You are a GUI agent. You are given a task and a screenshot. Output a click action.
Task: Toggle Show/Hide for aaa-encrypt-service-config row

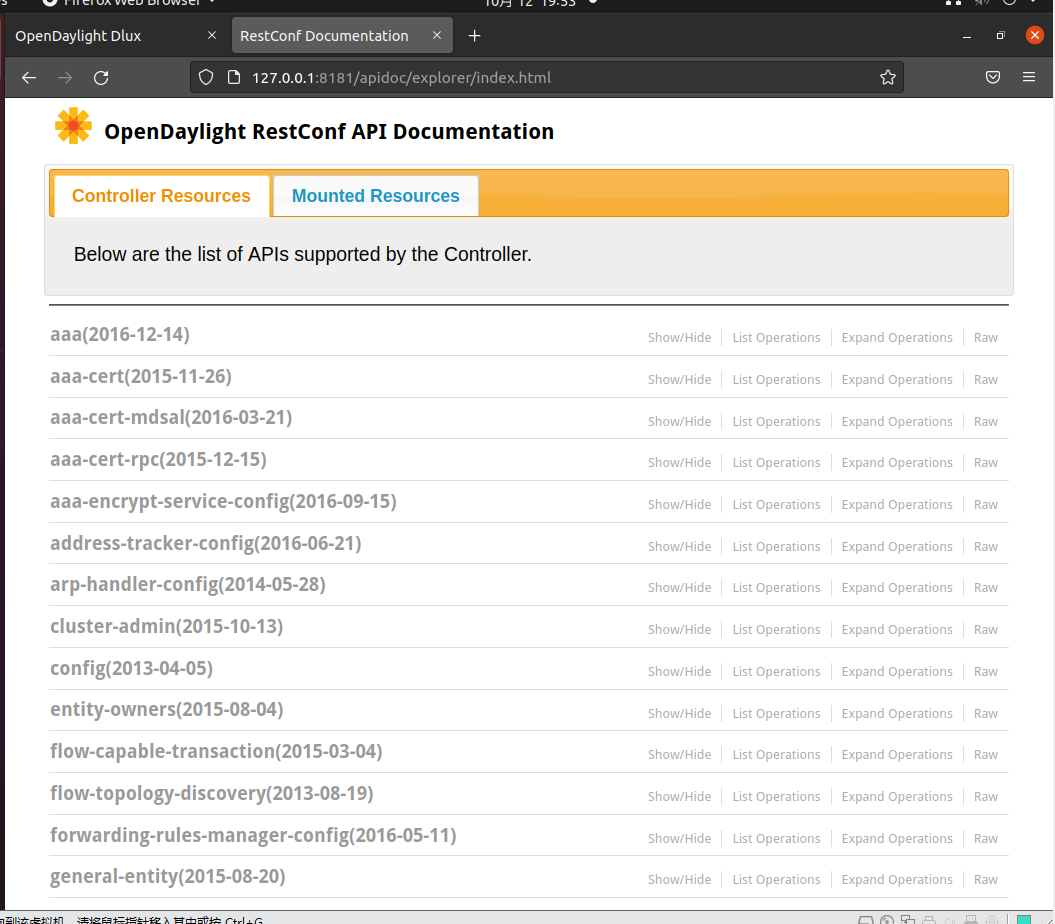(679, 505)
